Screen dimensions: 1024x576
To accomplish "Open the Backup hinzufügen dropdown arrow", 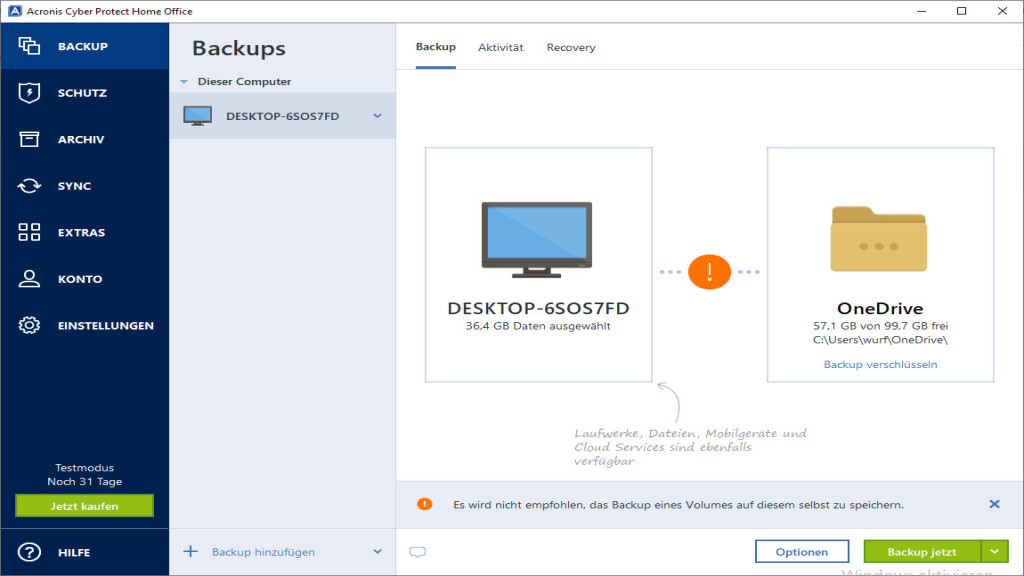I will (377, 551).
